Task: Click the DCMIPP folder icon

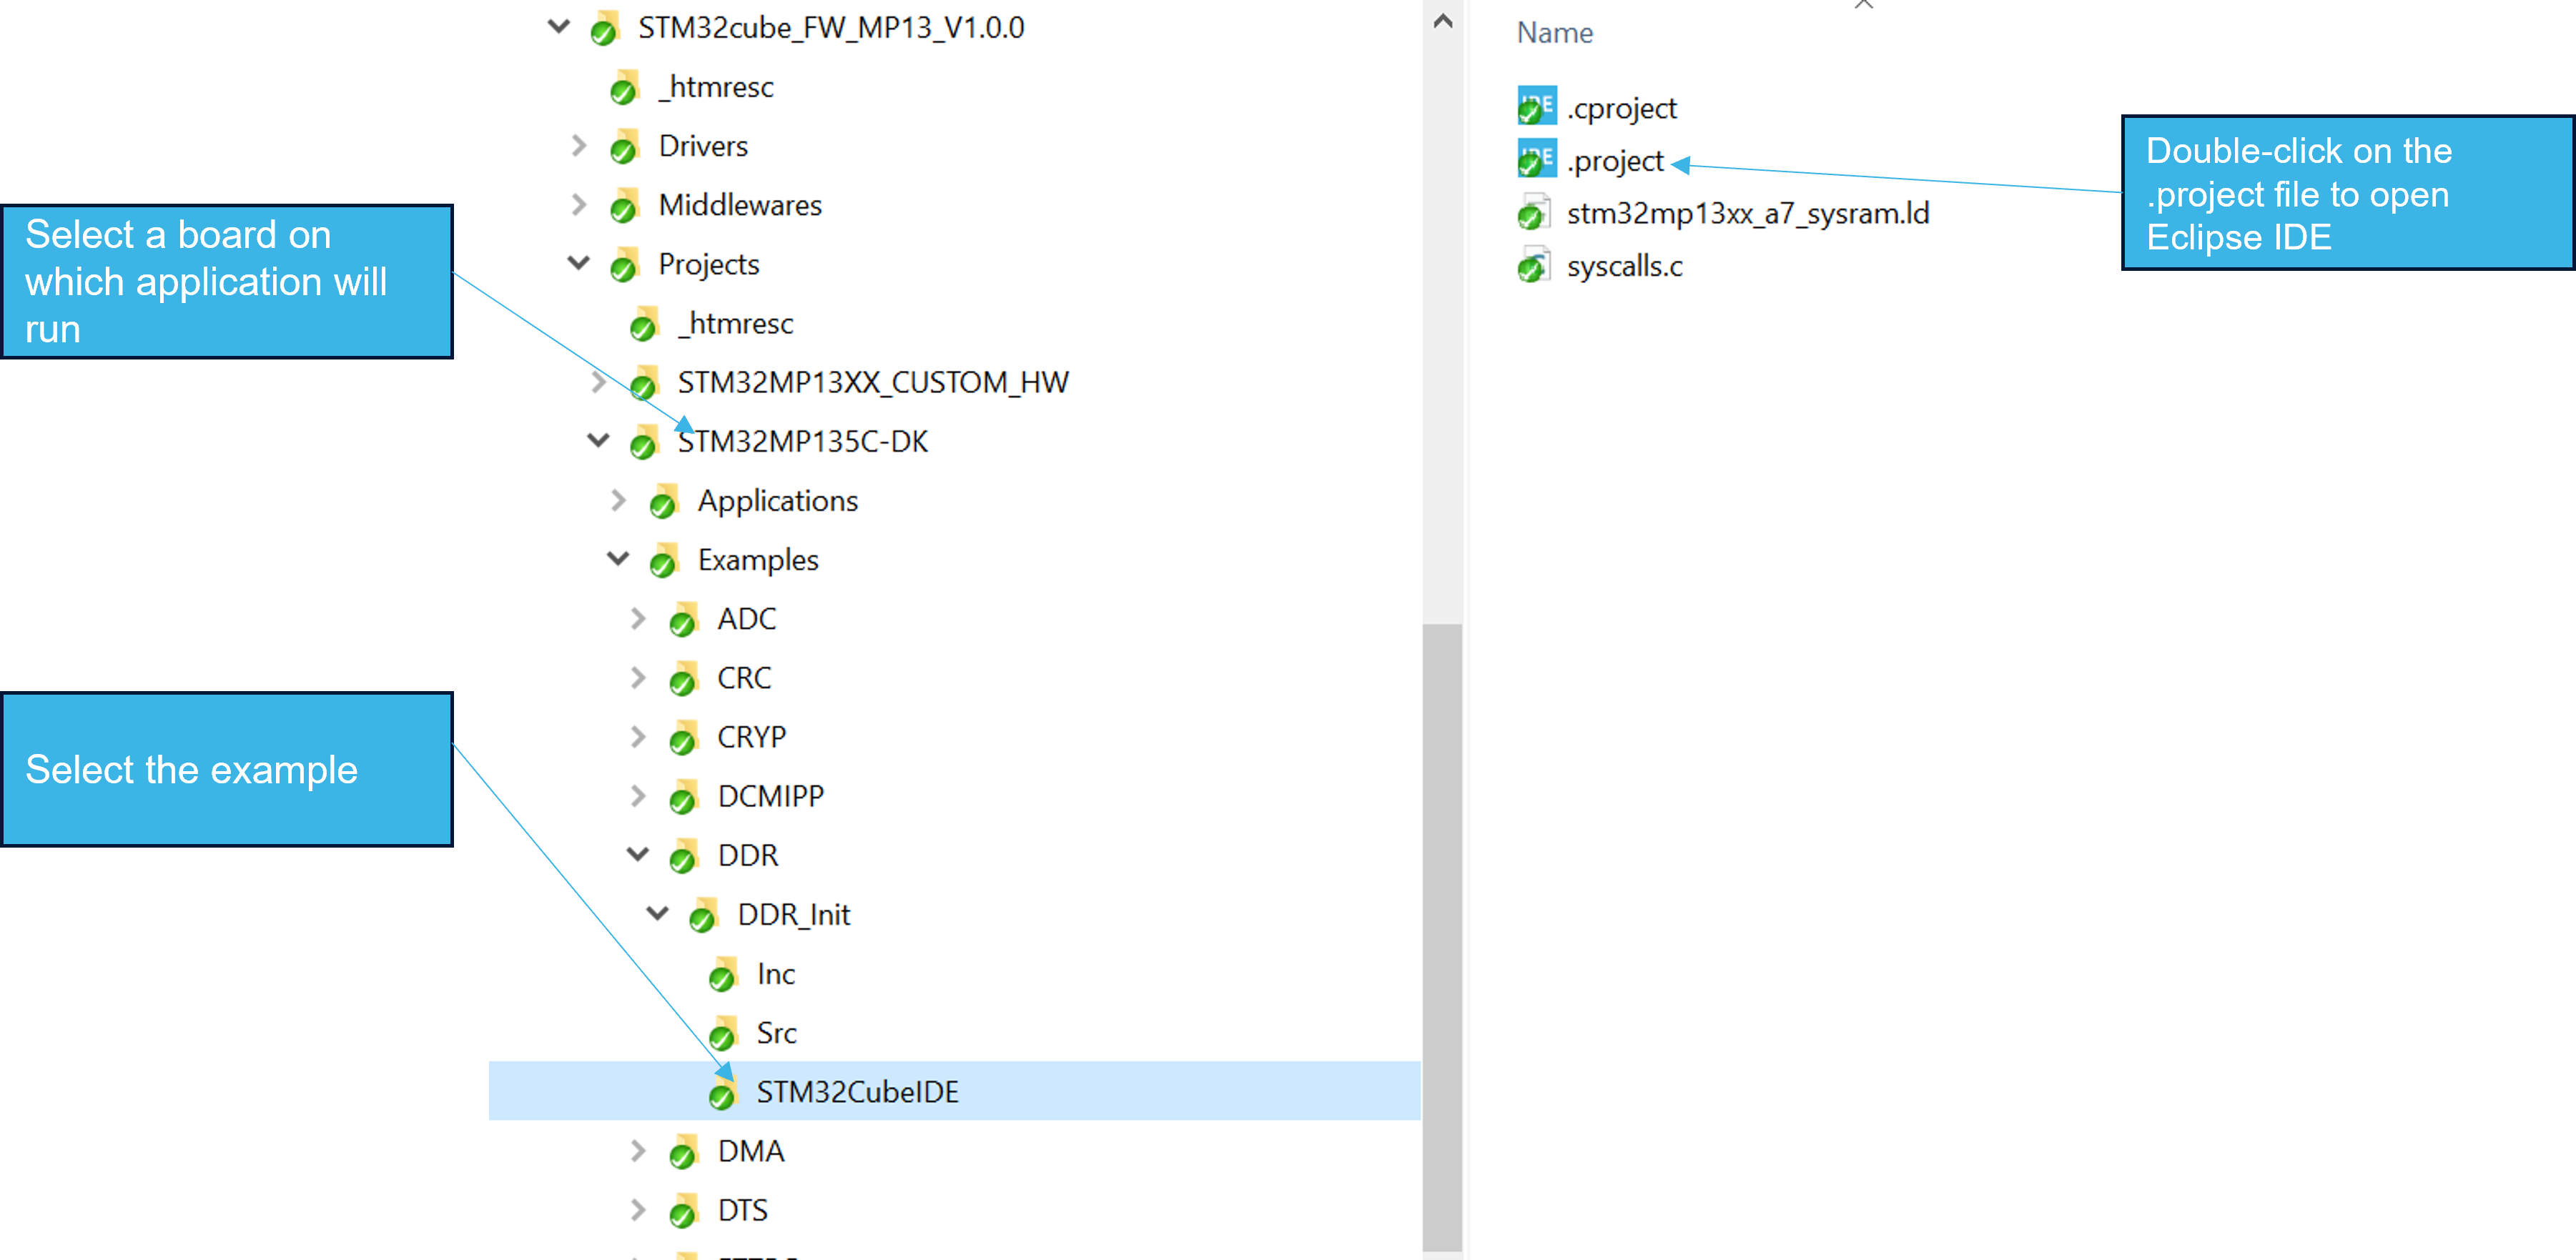Action: coord(684,796)
